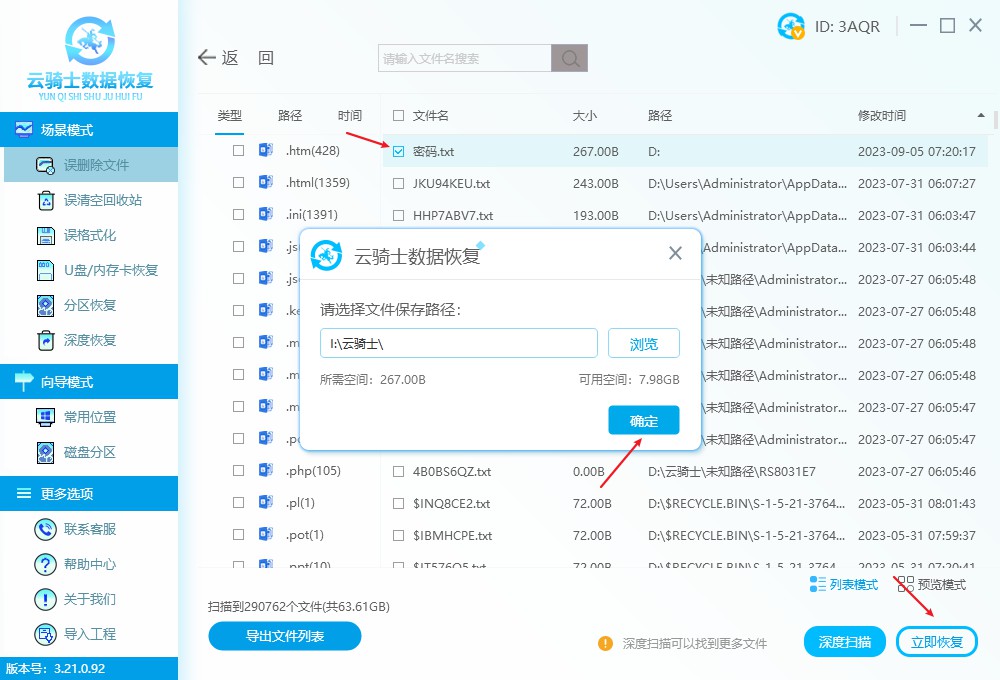The height and width of the screenshot is (680, 1000).
Task: Click the sort arrow by 修改时间
Action: pyautogui.click(x=980, y=115)
